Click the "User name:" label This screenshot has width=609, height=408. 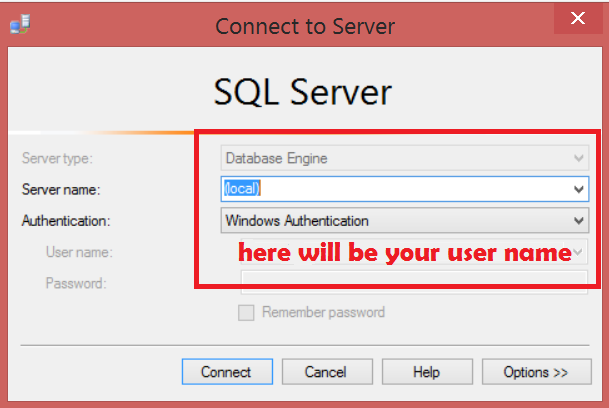click(x=79, y=252)
